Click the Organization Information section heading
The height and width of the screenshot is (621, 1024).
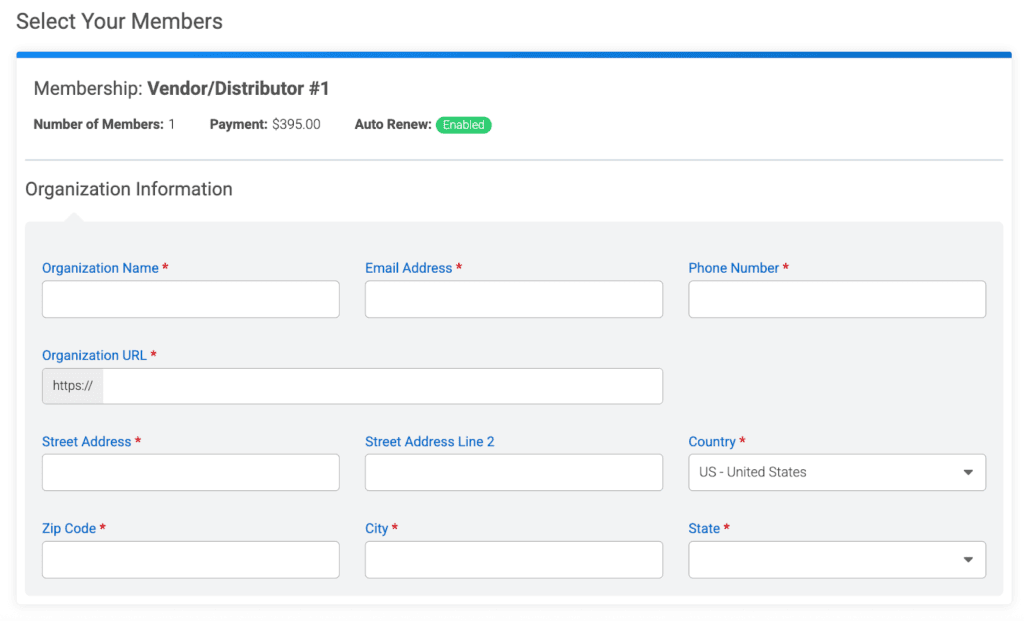coord(128,189)
